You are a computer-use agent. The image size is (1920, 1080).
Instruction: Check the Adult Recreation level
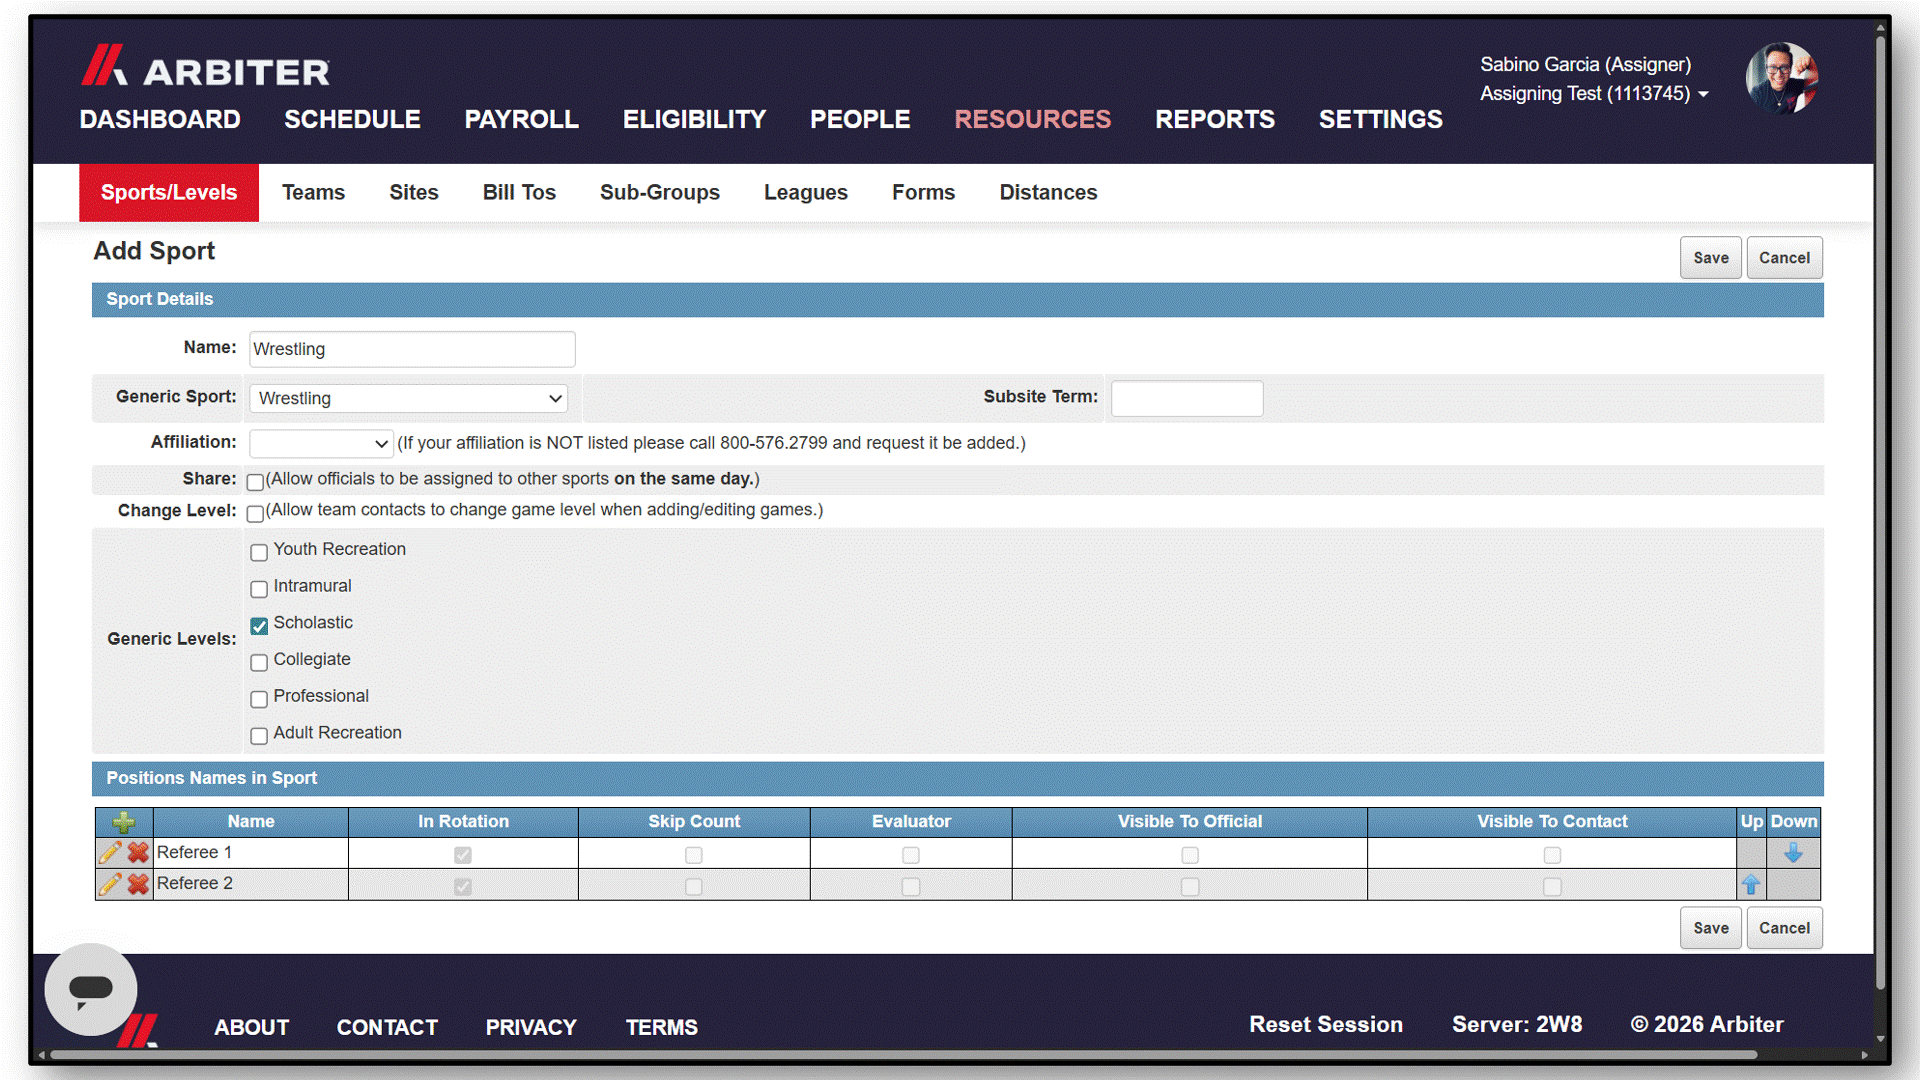click(259, 736)
